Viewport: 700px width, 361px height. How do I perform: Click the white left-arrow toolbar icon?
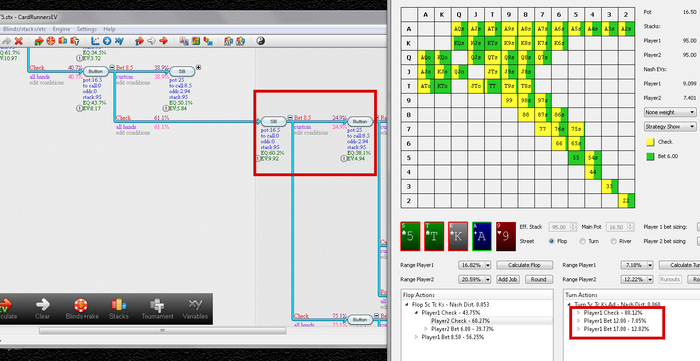pyautogui.click(x=151, y=41)
